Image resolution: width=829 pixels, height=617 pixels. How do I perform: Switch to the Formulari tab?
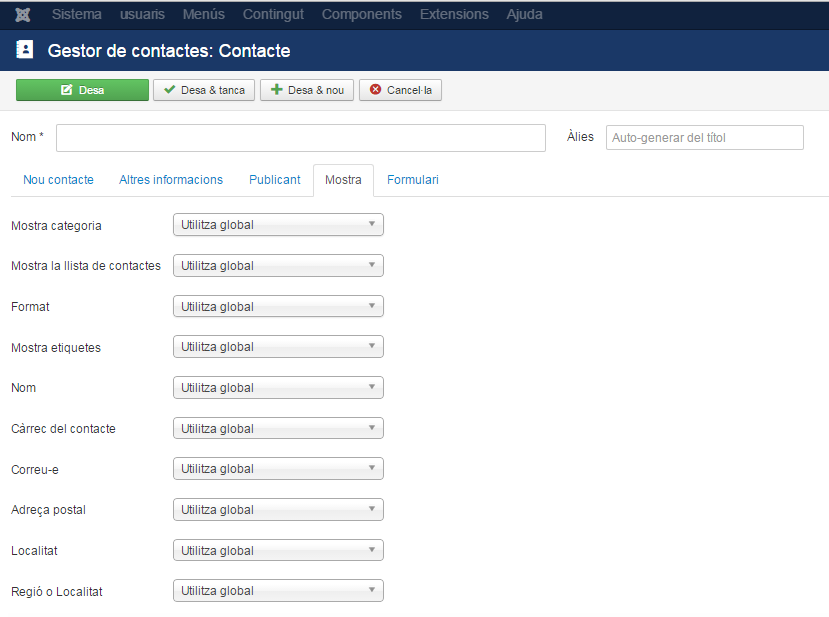pos(412,180)
